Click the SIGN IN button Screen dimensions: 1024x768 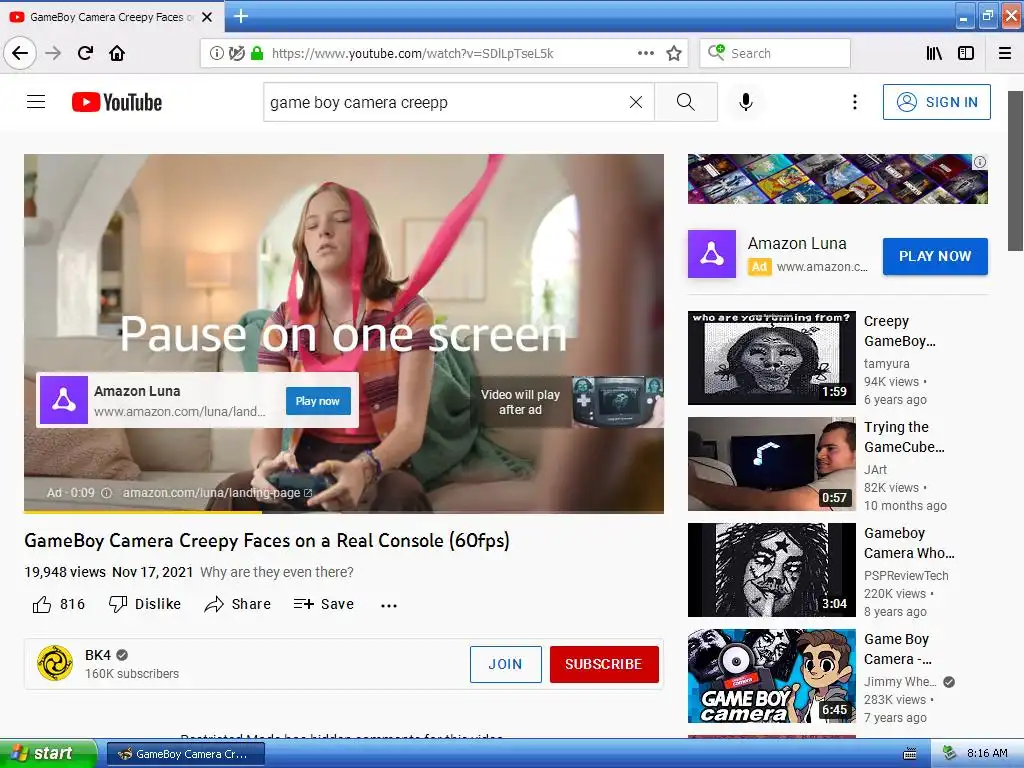click(x=936, y=102)
